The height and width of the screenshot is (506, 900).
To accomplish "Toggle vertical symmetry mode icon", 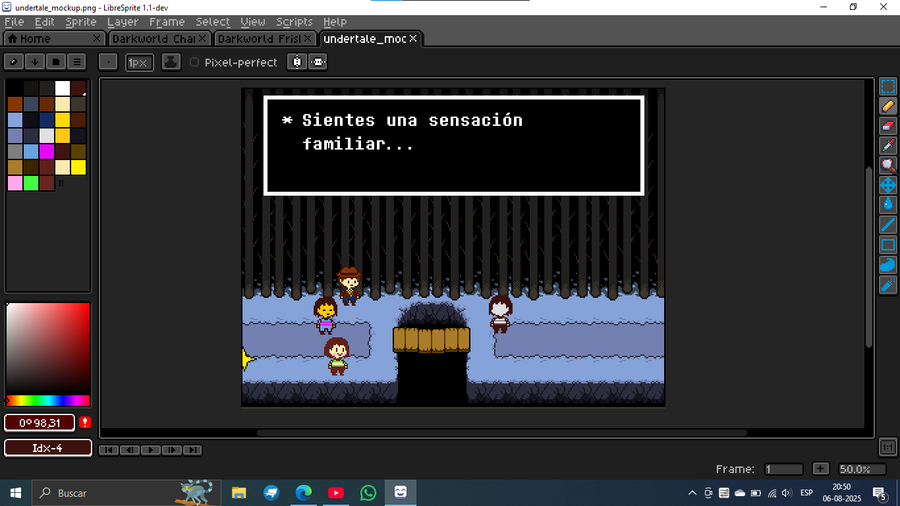I will coord(318,61).
